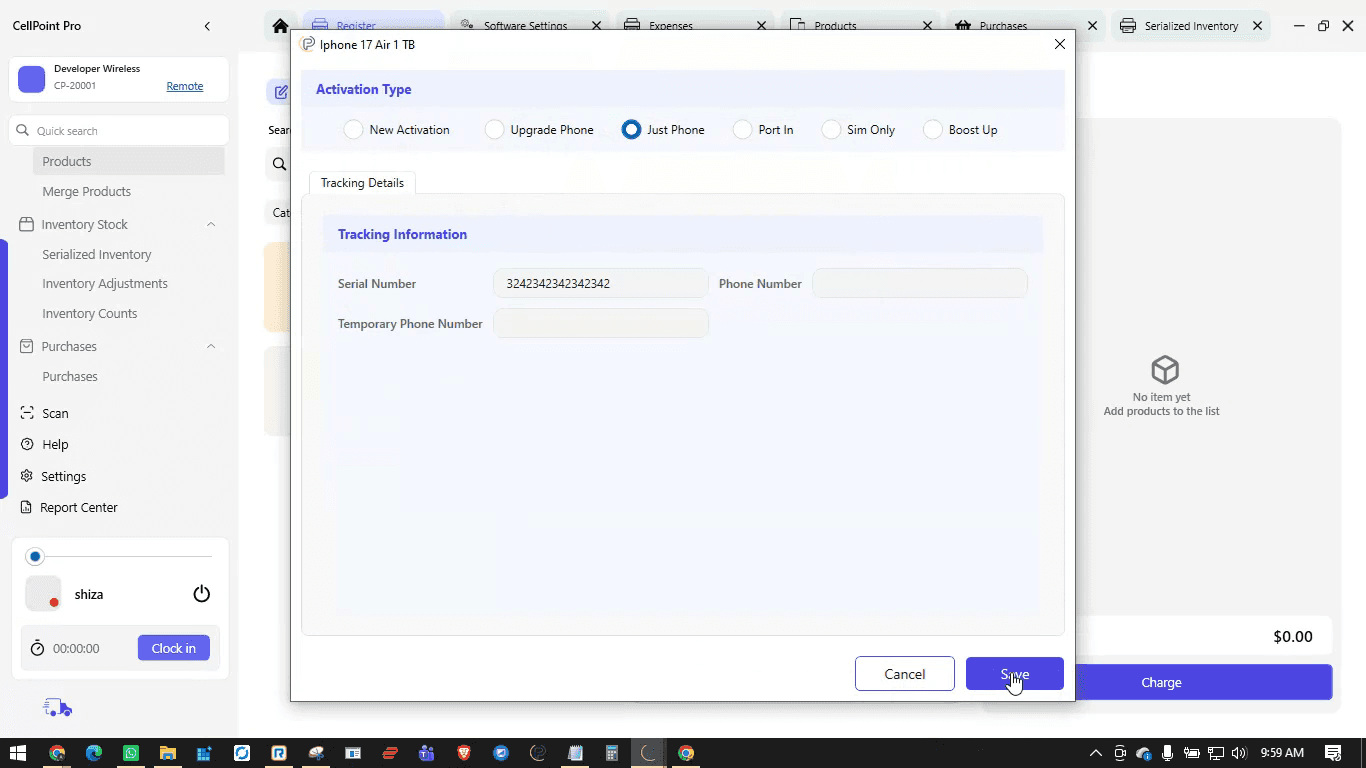The image size is (1366, 768).
Task: Cancel the activation dialog
Action: [x=905, y=674]
